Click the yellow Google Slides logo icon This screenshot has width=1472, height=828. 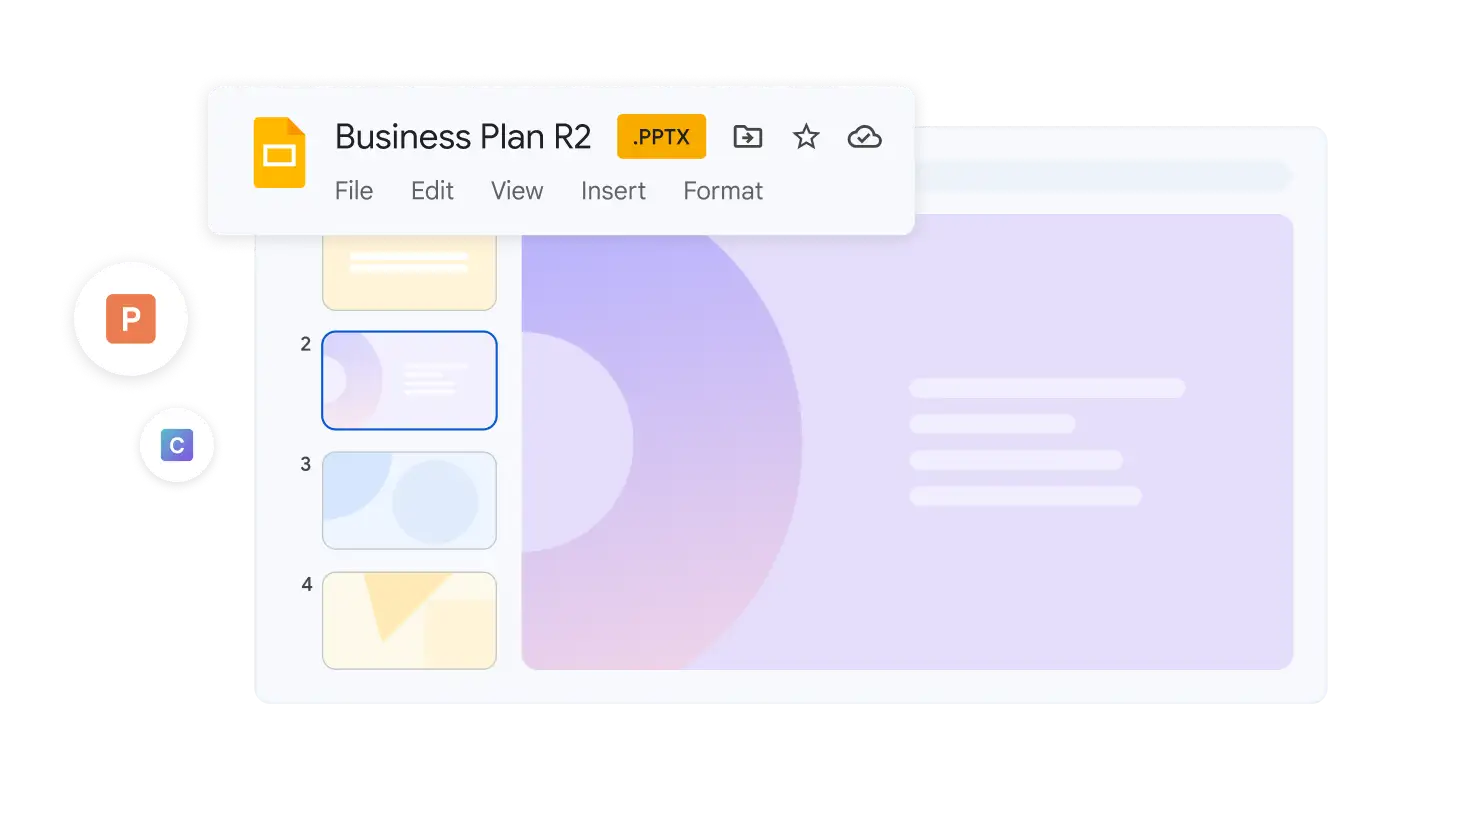click(279, 152)
